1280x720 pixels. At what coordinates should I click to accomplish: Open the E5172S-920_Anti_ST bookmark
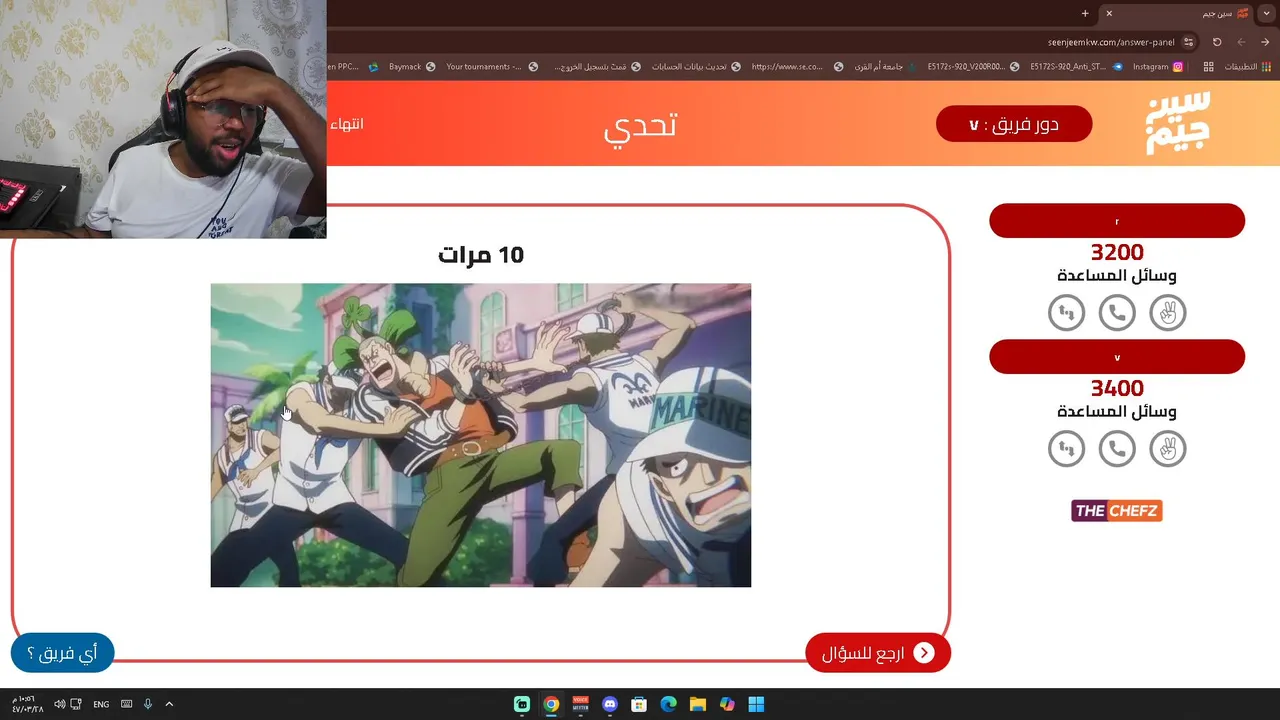tap(1076, 67)
